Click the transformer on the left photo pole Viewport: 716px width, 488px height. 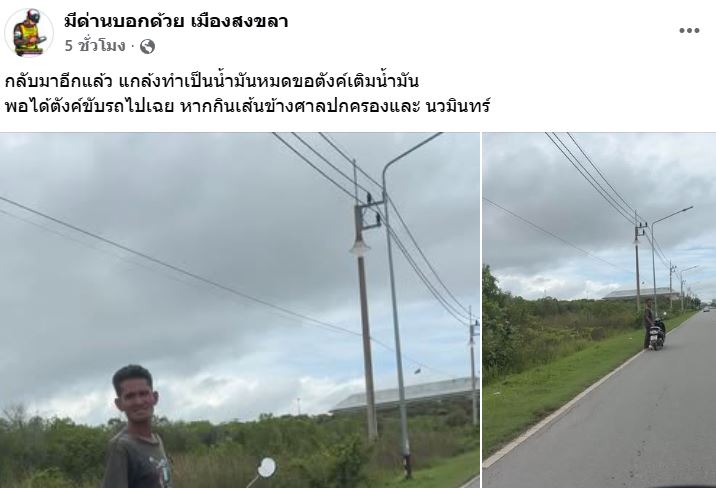click(x=368, y=216)
